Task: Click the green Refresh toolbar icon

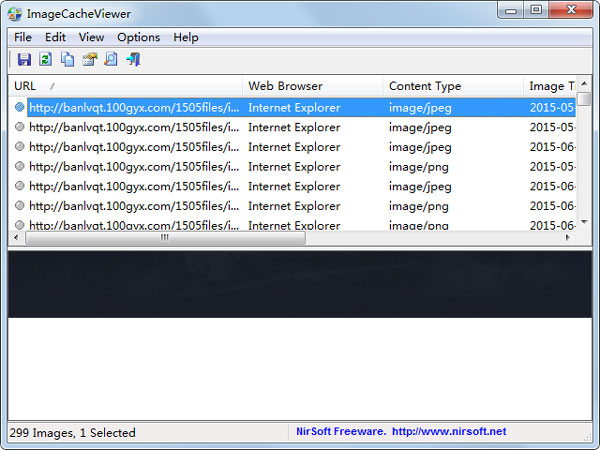Action: click(45, 60)
